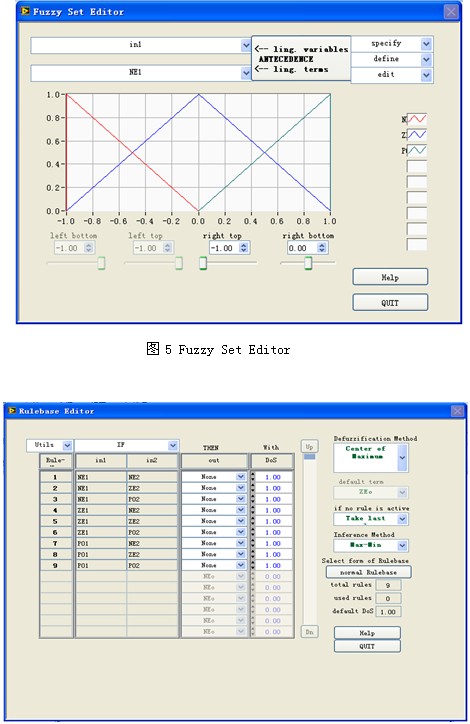Click the right bottom slider handle
The height and width of the screenshot is (724, 470).
click(308, 263)
